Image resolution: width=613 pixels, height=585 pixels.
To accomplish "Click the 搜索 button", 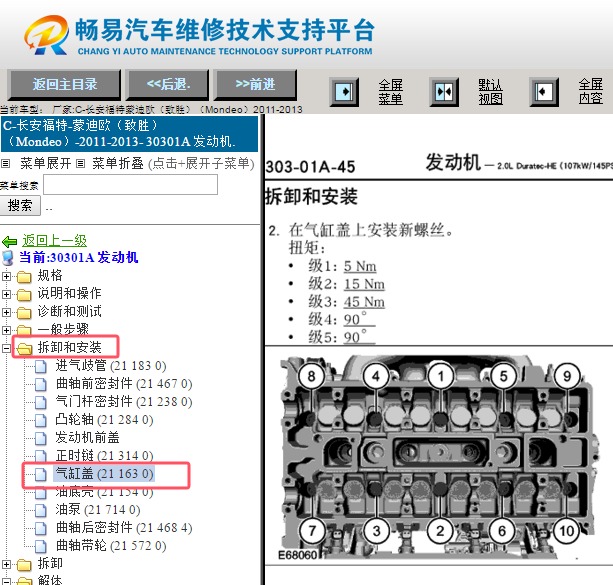I will point(20,206).
